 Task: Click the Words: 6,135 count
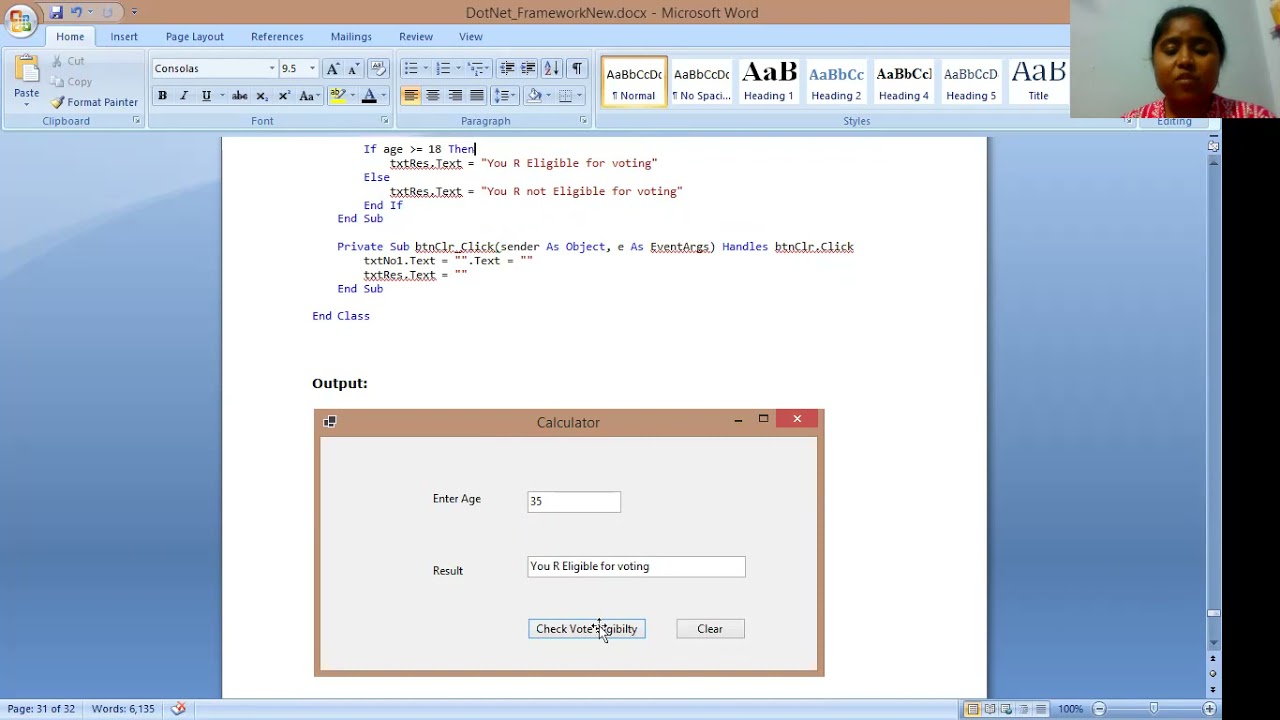pyautogui.click(x=123, y=709)
